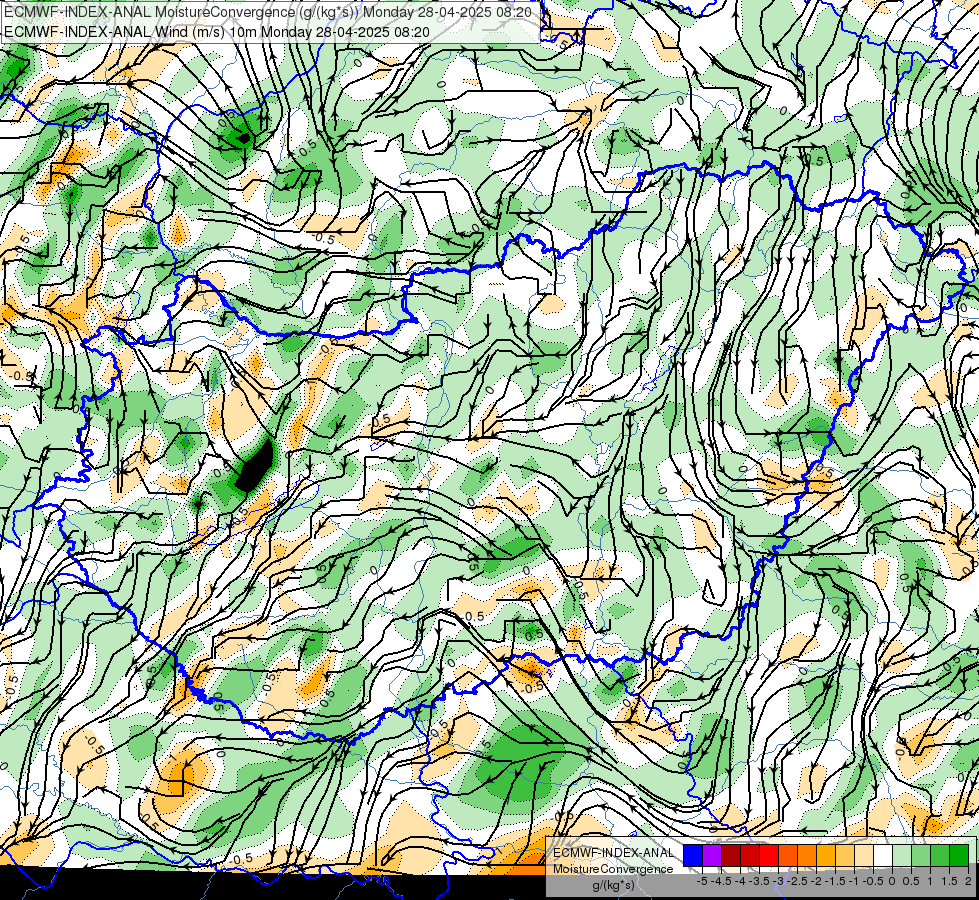
Task: Click the -3.5 legend tick label
Action: [x=759, y=881]
